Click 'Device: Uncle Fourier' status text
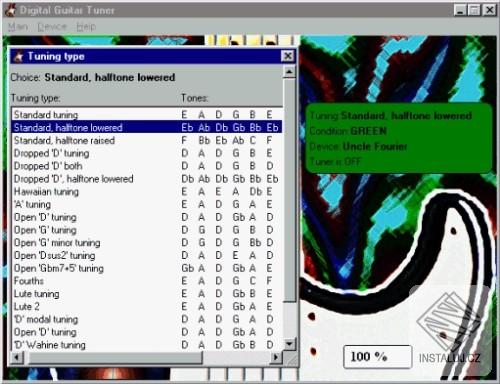The width and height of the screenshot is (500, 385). (358, 146)
